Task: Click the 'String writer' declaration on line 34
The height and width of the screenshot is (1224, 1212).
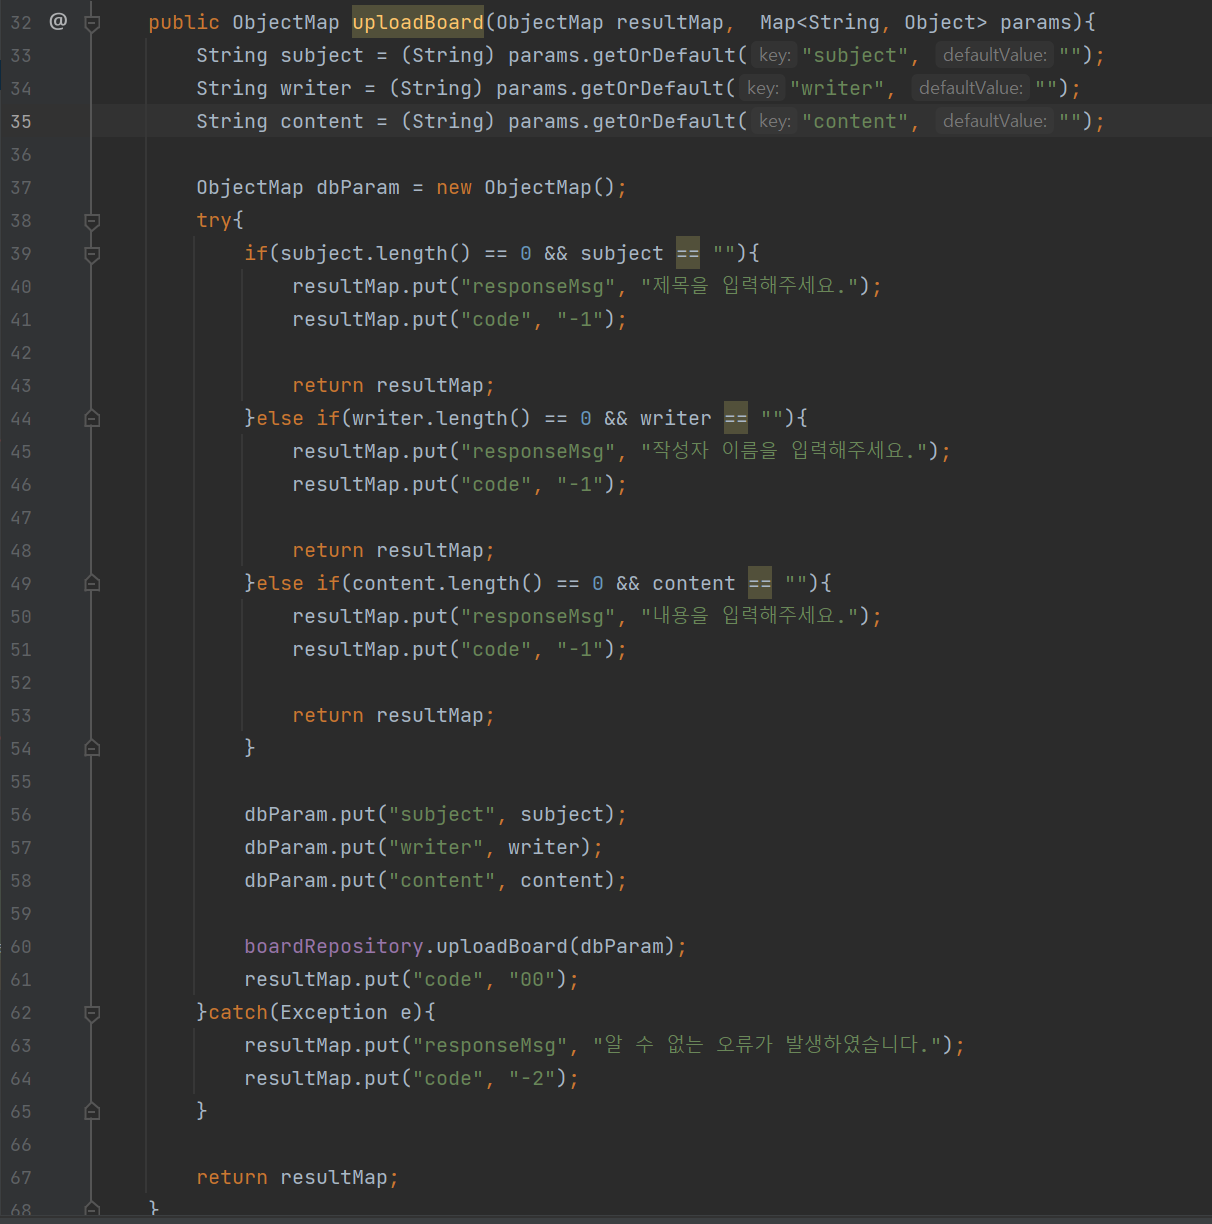Action: click(274, 88)
